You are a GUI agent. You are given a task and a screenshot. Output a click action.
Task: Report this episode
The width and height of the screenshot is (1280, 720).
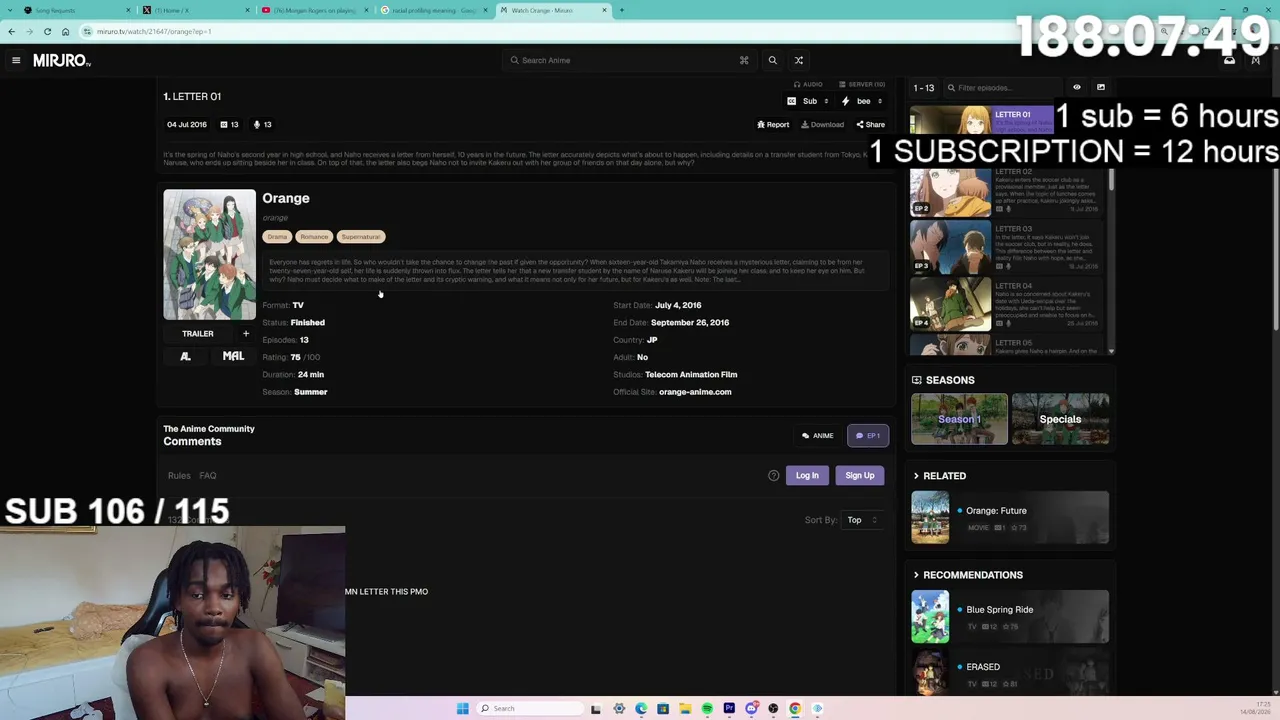coord(773,125)
